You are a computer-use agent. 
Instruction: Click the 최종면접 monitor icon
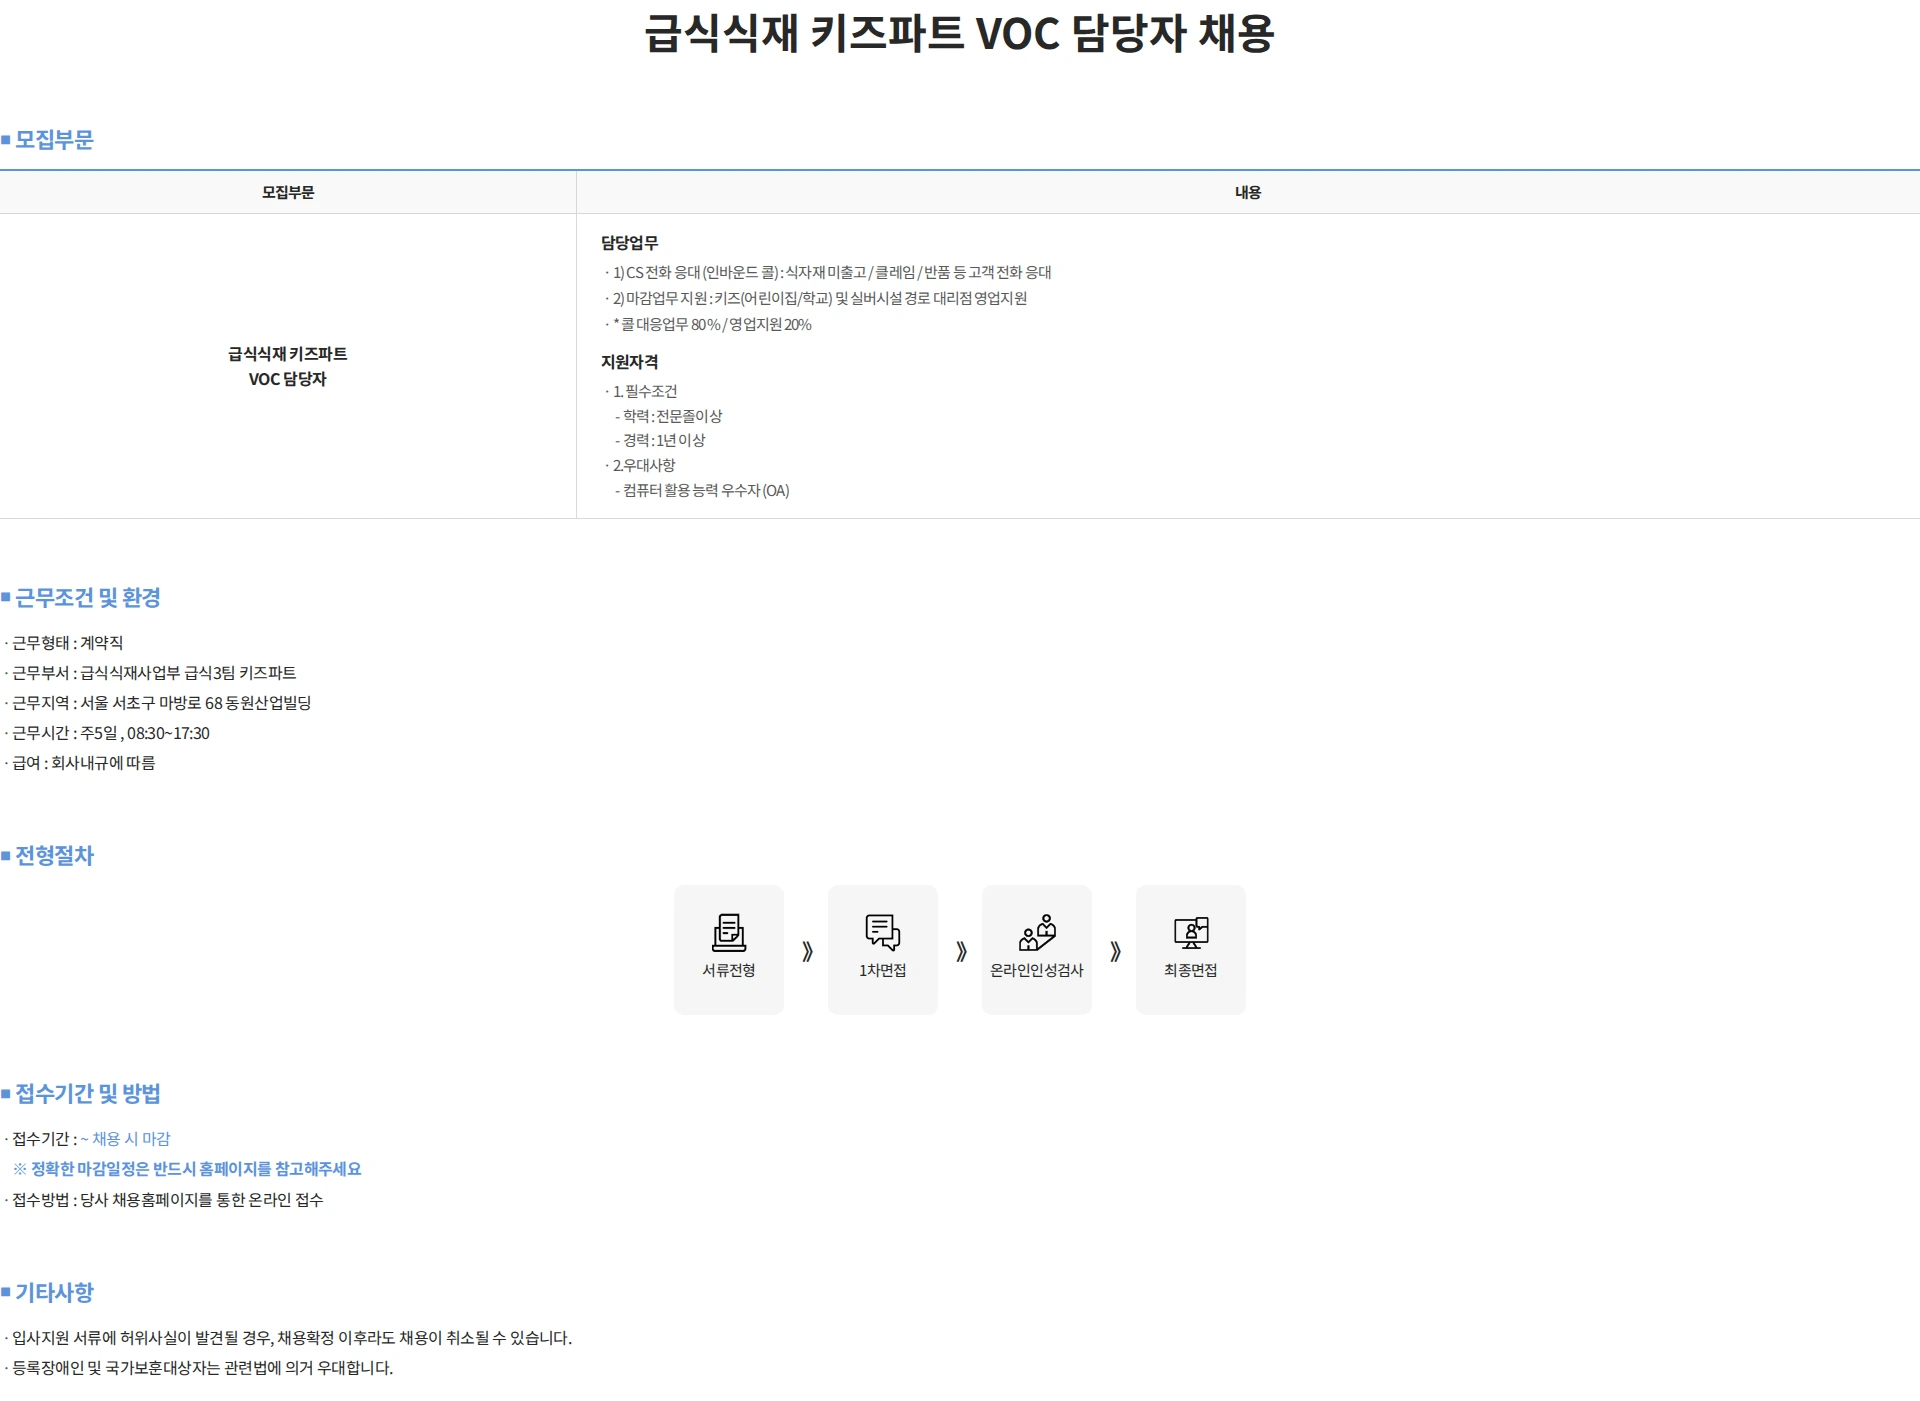(1191, 932)
